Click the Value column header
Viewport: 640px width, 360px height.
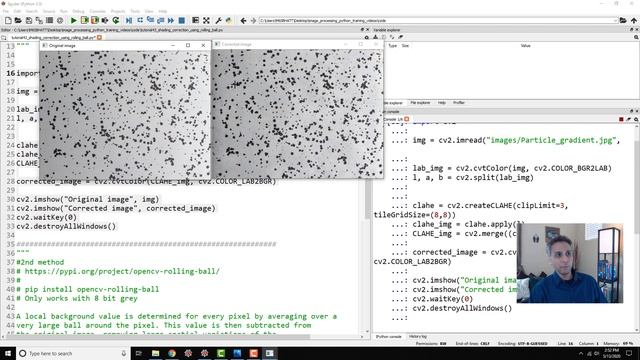click(x=525, y=46)
